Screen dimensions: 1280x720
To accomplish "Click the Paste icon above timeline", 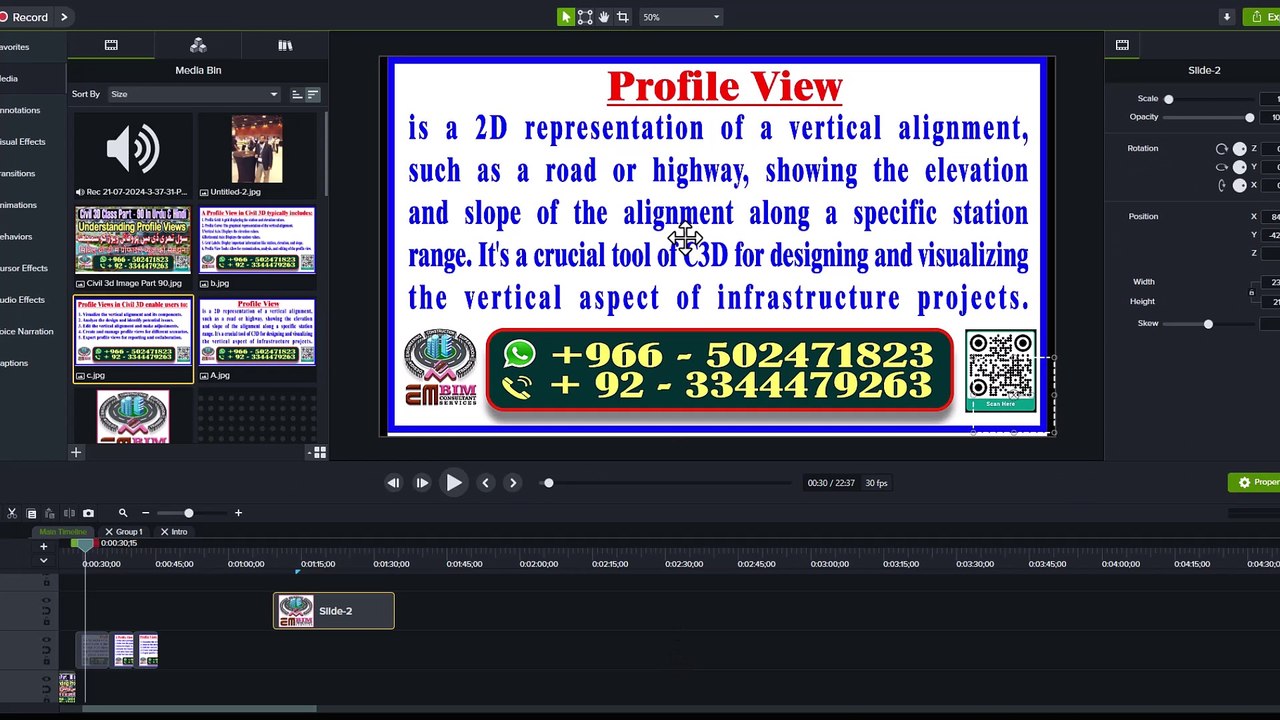I will tap(50, 513).
